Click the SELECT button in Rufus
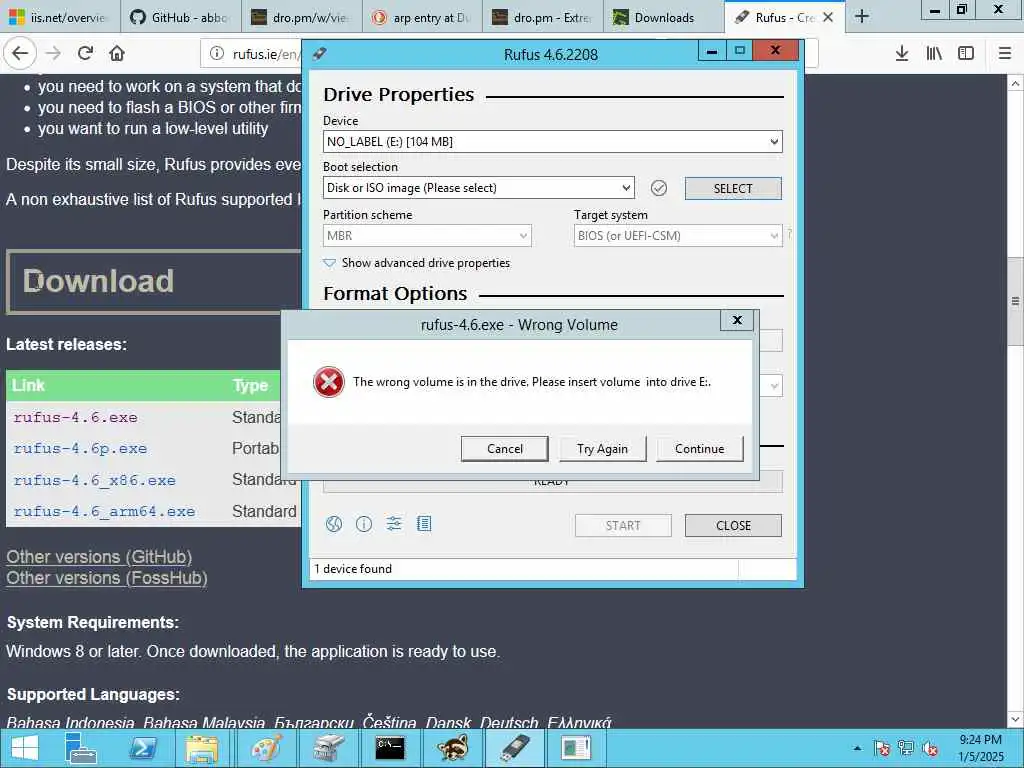This screenshot has width=1024, height=768. coord(733,189)
